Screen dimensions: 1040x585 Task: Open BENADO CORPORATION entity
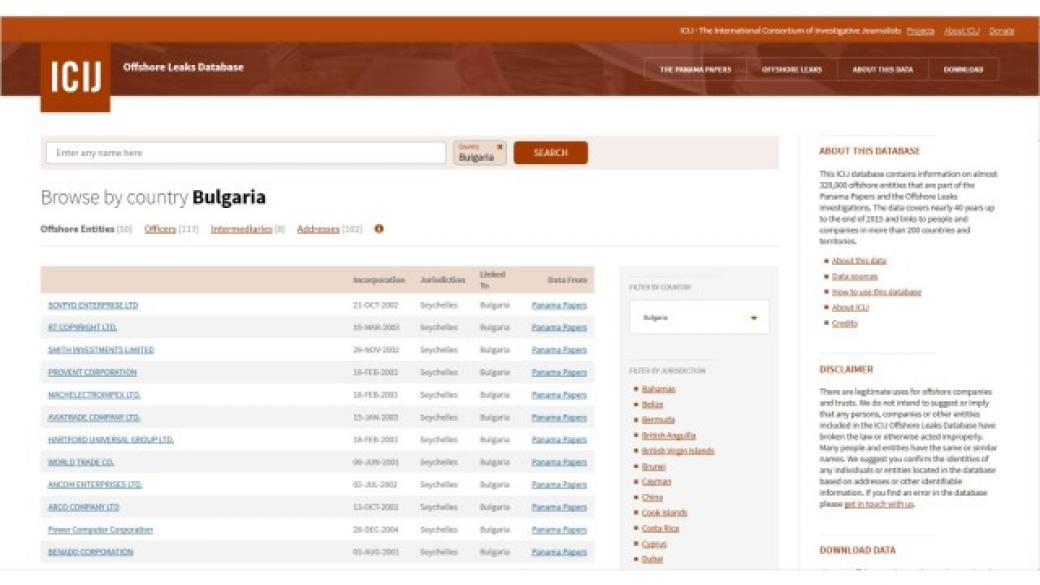click(x=90, y=552)
